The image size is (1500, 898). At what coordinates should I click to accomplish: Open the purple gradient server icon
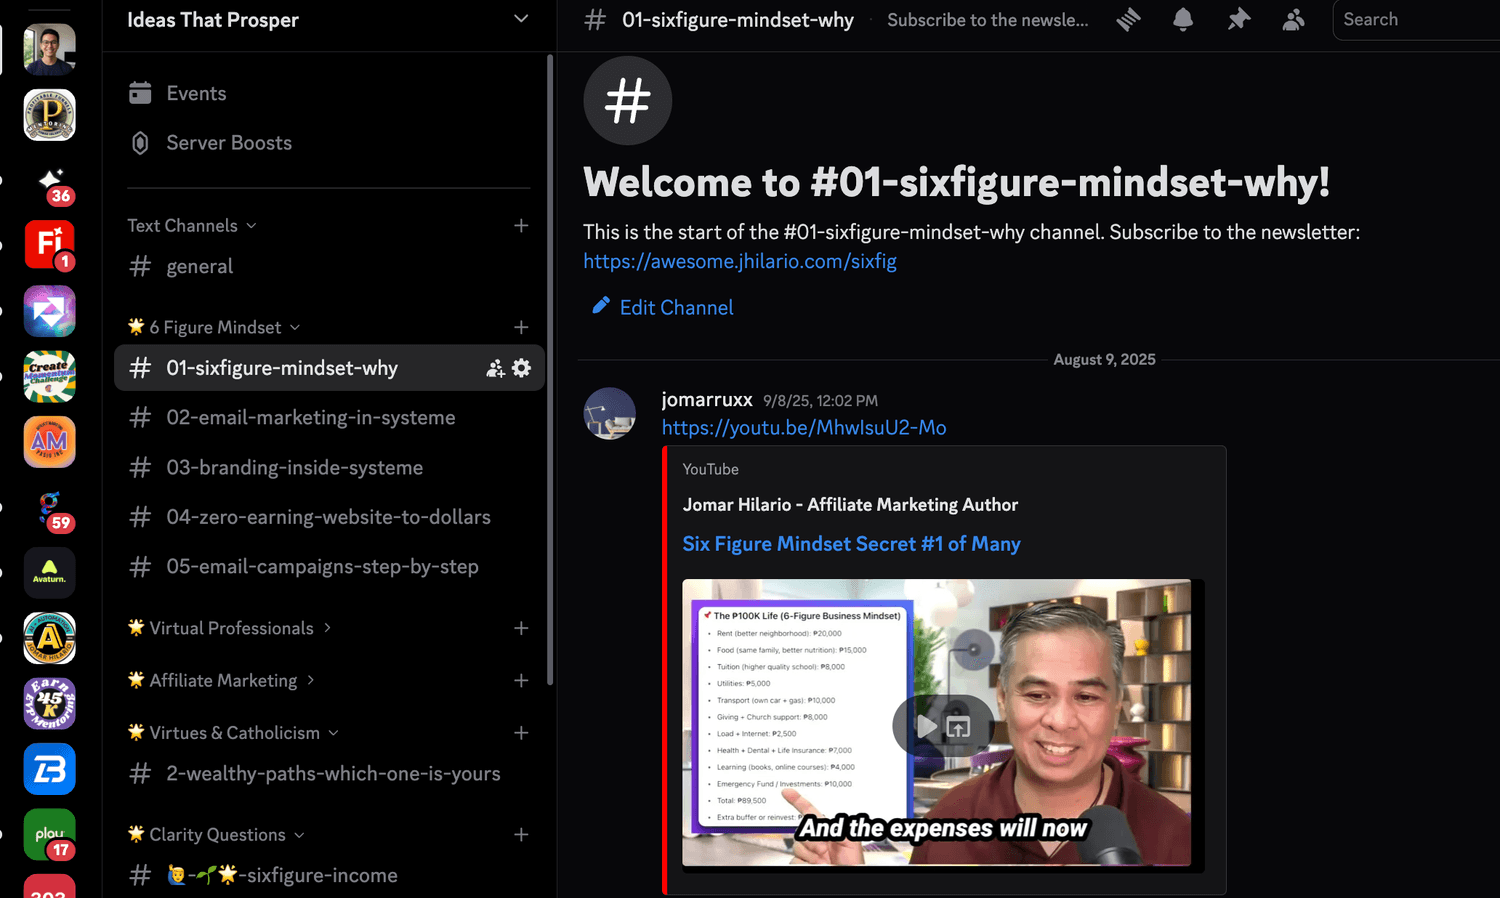click(x=49, y=311)
